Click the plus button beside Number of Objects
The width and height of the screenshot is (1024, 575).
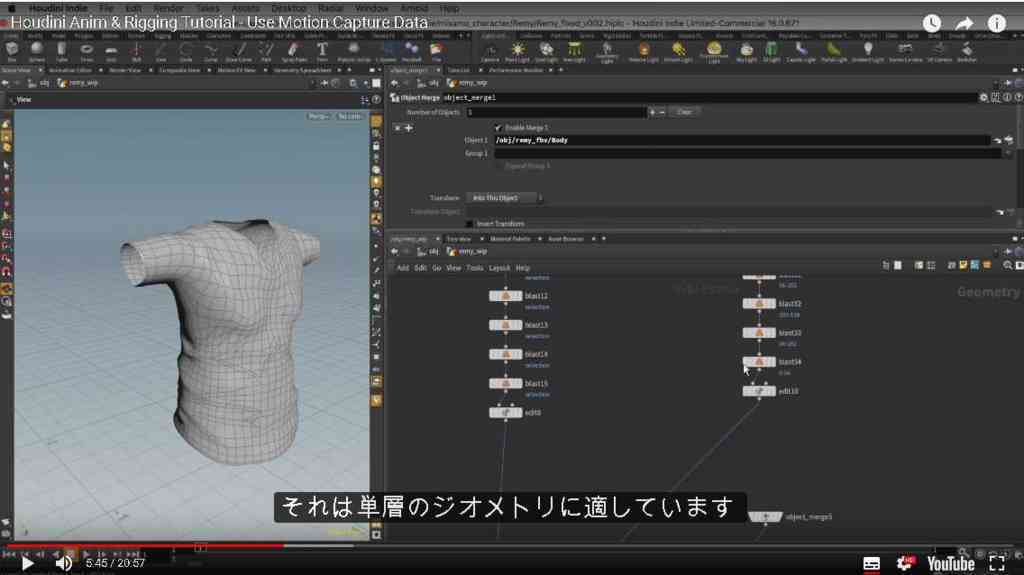[652, 112]
